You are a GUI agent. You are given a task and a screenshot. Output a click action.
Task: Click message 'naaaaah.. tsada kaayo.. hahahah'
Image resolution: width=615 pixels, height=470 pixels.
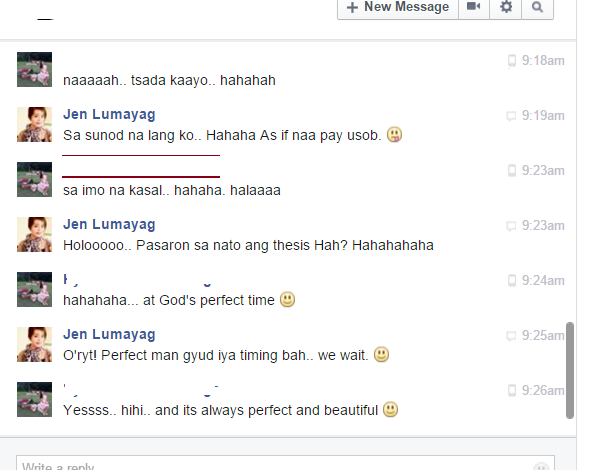coord(169,80)
